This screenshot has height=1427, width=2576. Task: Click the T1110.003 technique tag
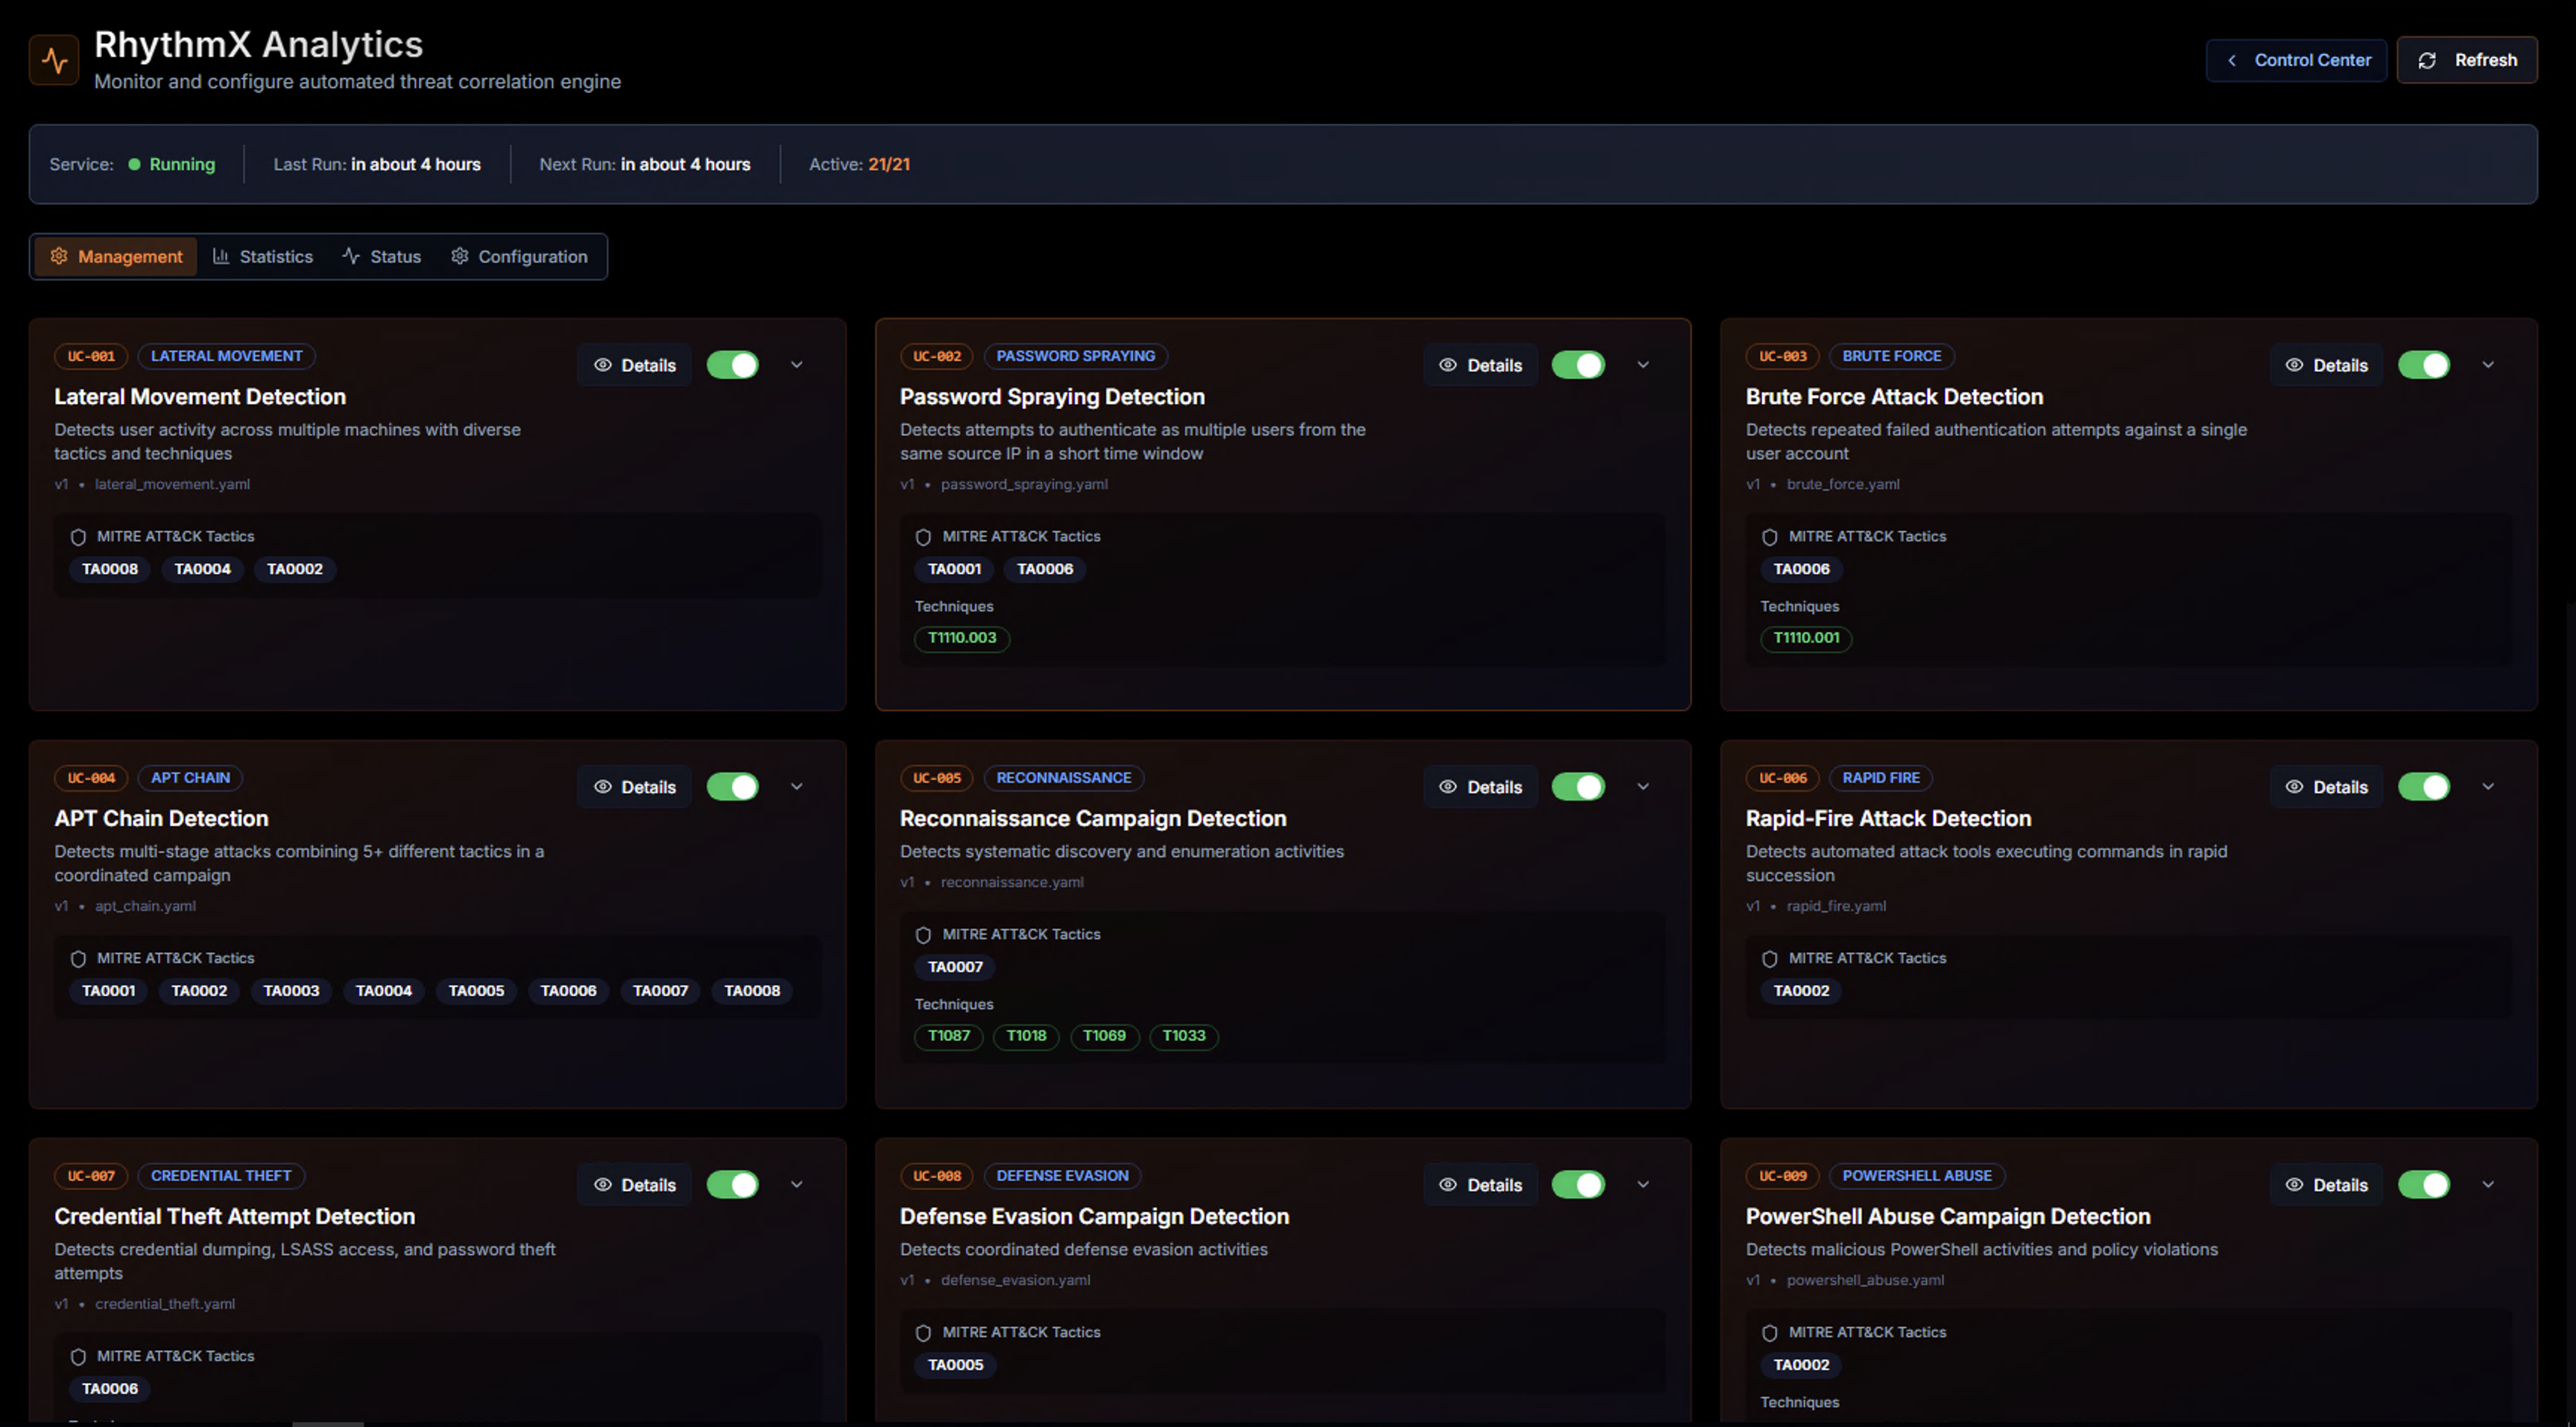coord(961,638)
